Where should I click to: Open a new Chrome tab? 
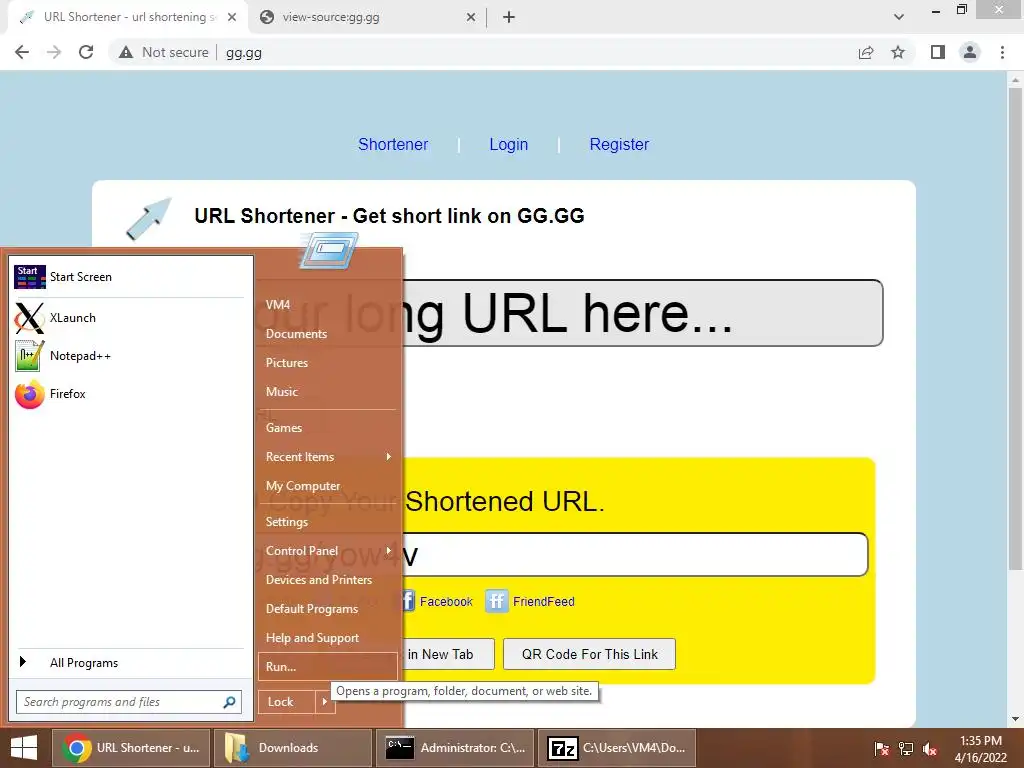pyautogui.click(x=509, y=18)
